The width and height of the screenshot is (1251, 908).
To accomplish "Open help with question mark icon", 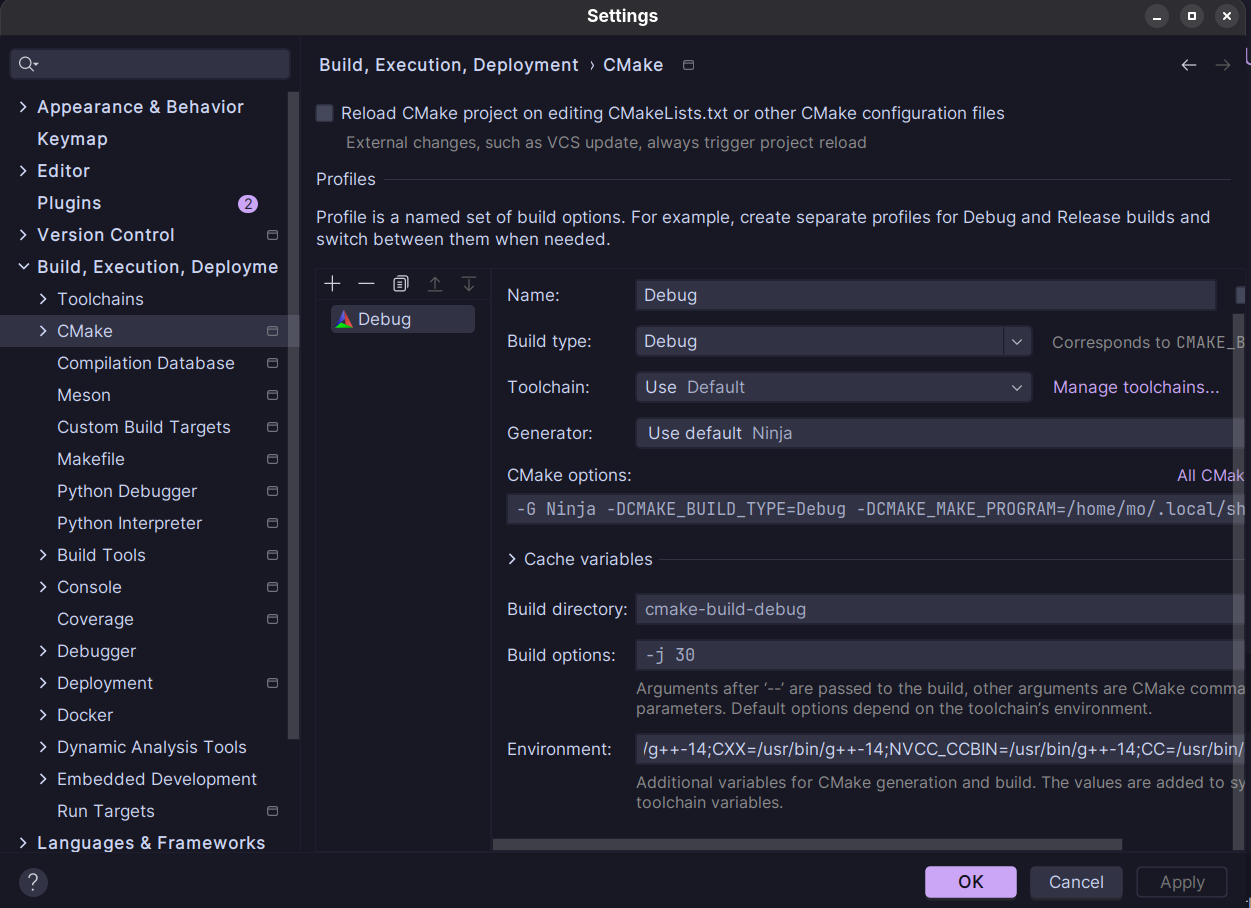I will click(x=33, y=882).
